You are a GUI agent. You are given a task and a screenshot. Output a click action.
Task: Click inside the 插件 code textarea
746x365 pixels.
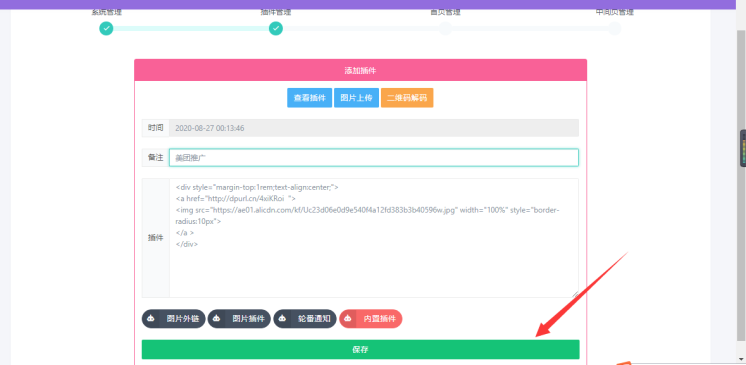click(374, 238)
